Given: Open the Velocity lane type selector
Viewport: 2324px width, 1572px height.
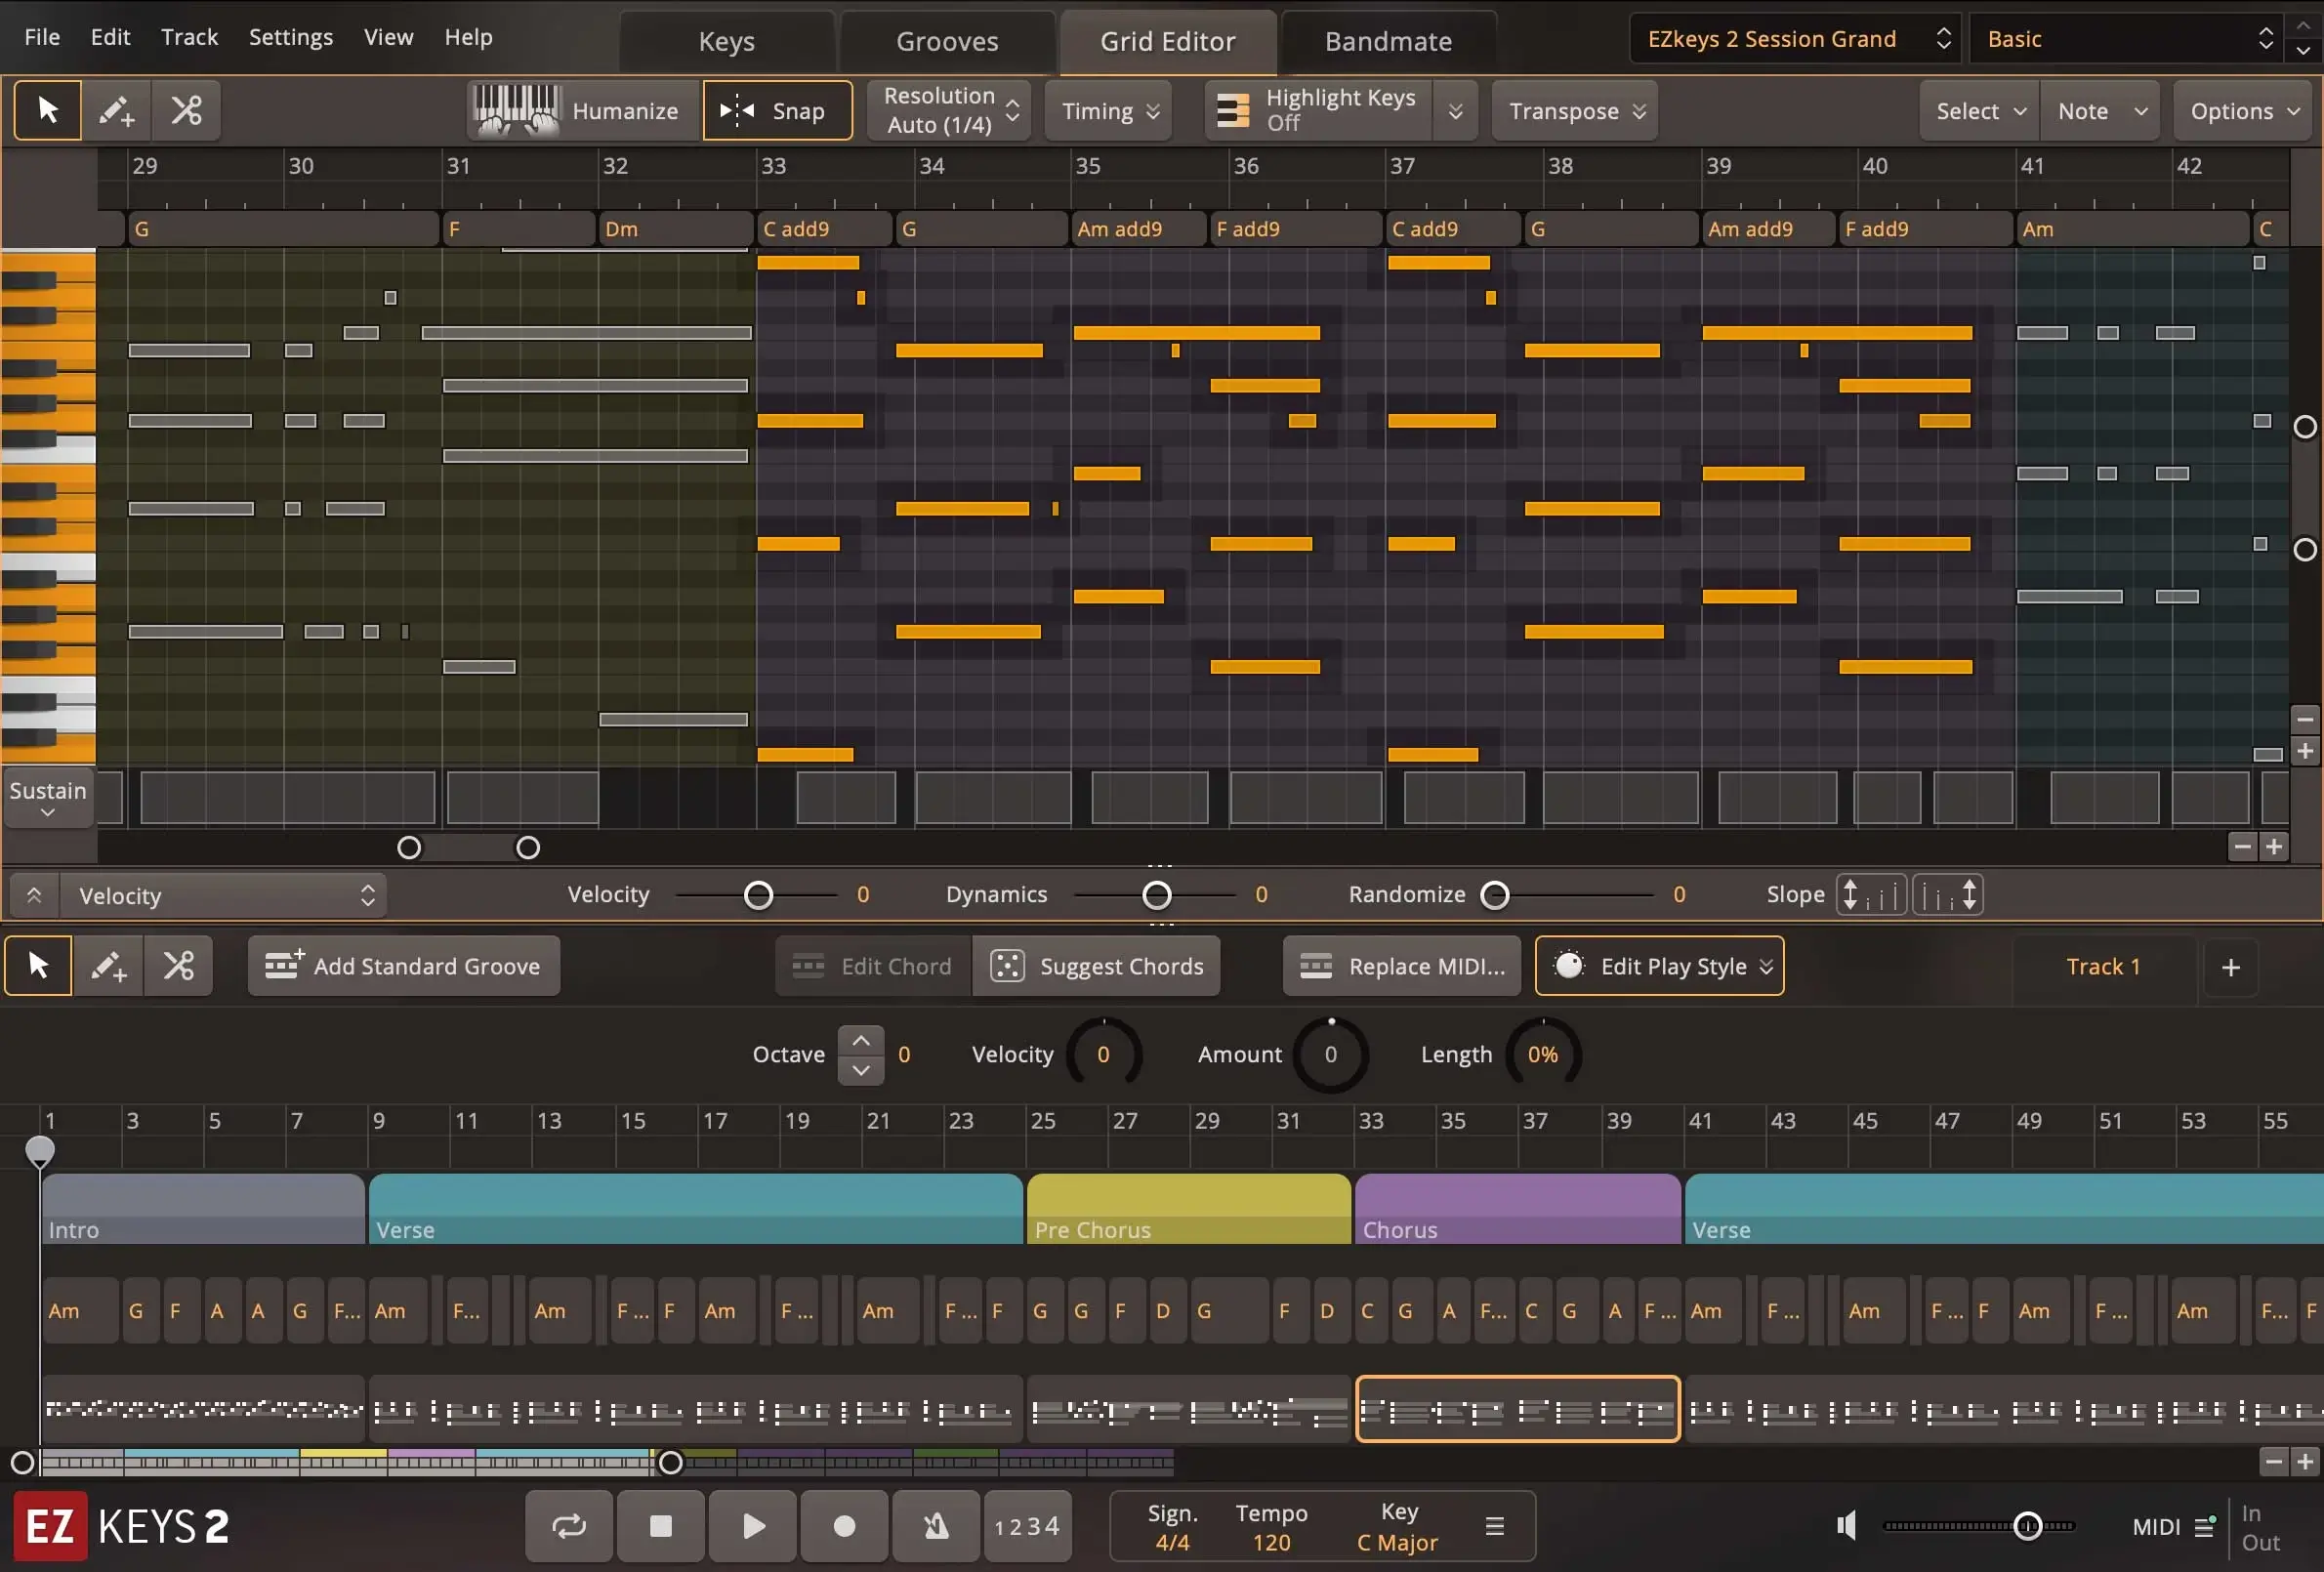Looking at the screenshot, I should pos(225,895).
